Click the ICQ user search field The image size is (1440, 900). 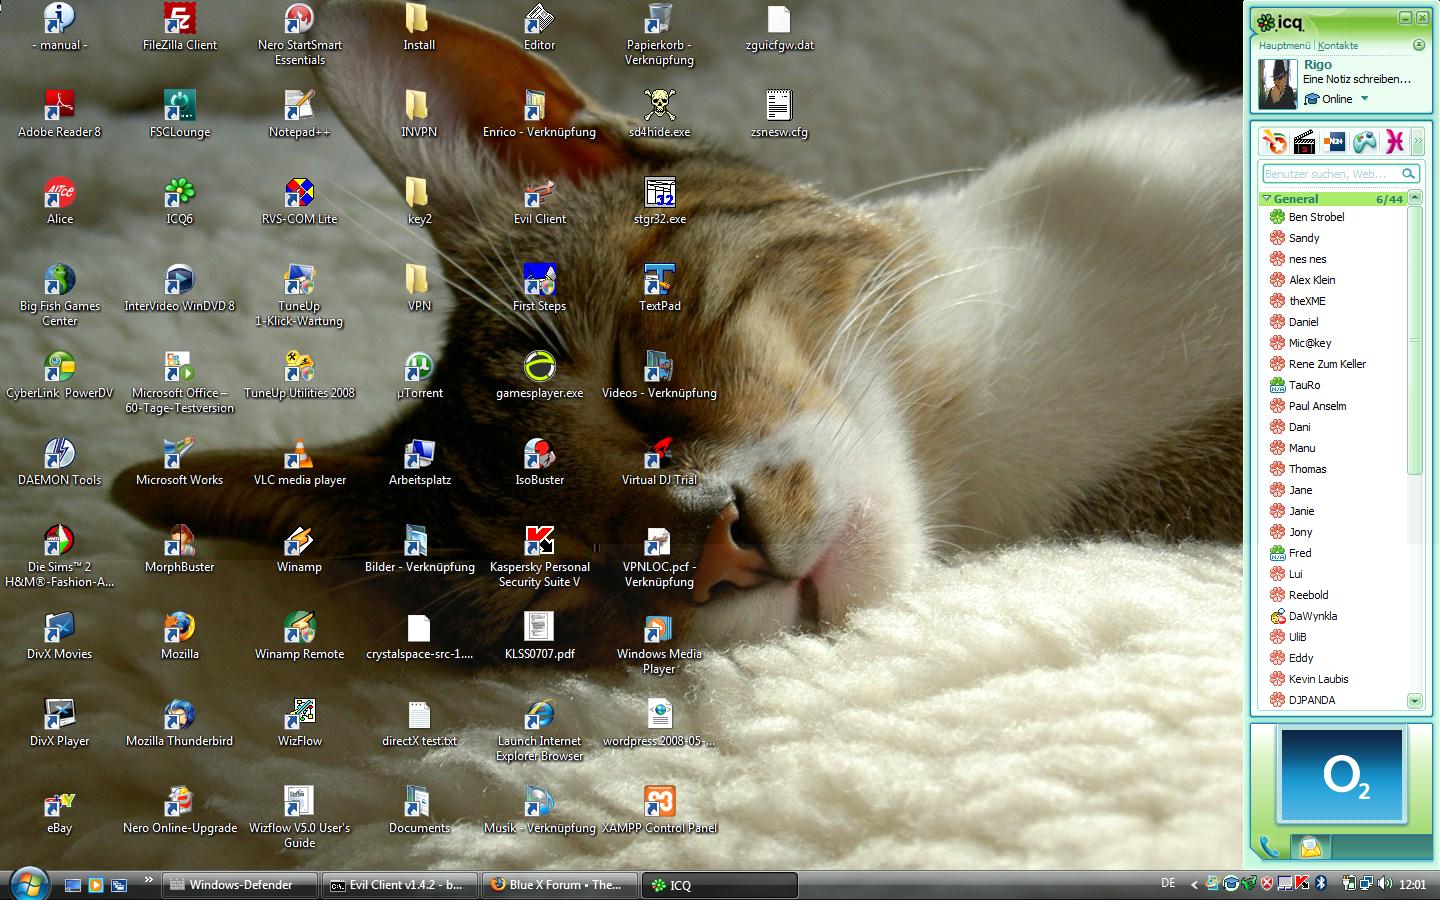[x=1330, y=174]
